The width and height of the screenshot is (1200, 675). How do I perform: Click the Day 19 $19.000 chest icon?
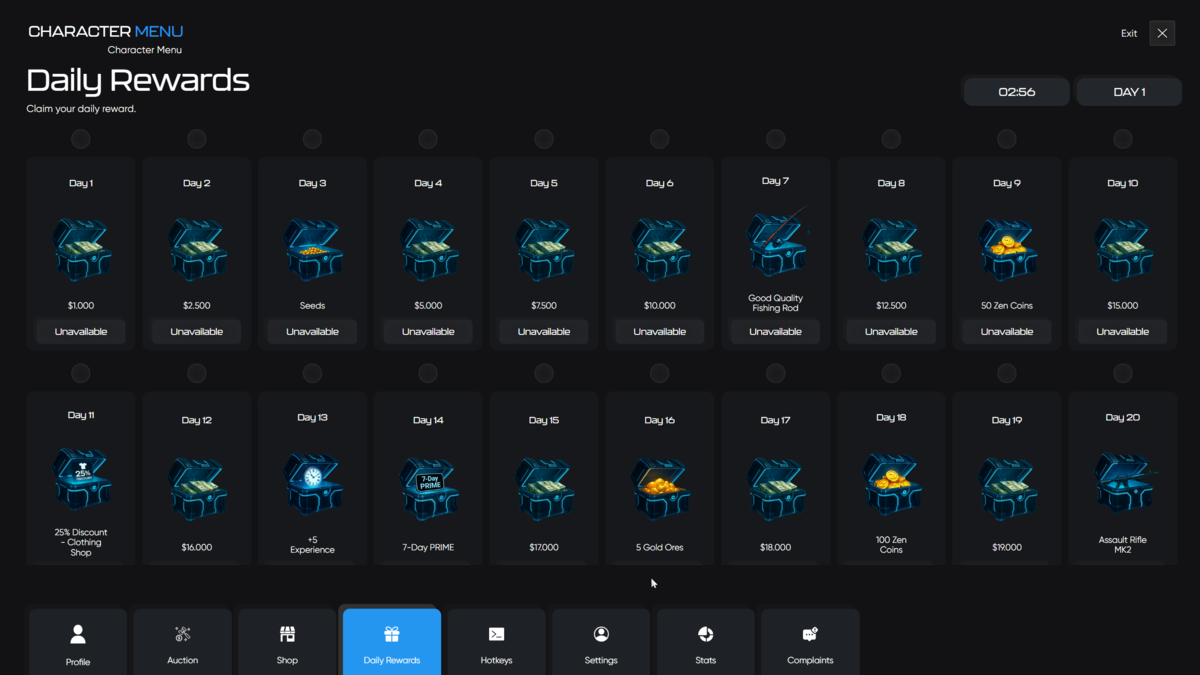[x=1007, y=488]
